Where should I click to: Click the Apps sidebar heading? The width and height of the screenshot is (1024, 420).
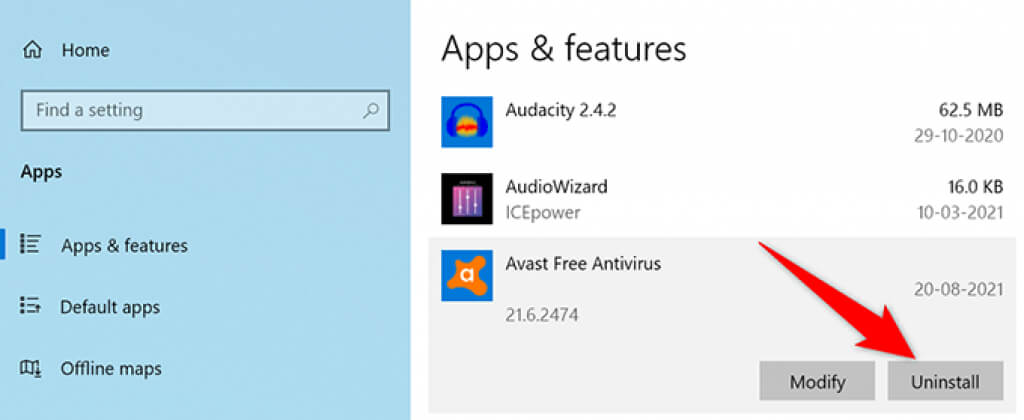(42, 172)
